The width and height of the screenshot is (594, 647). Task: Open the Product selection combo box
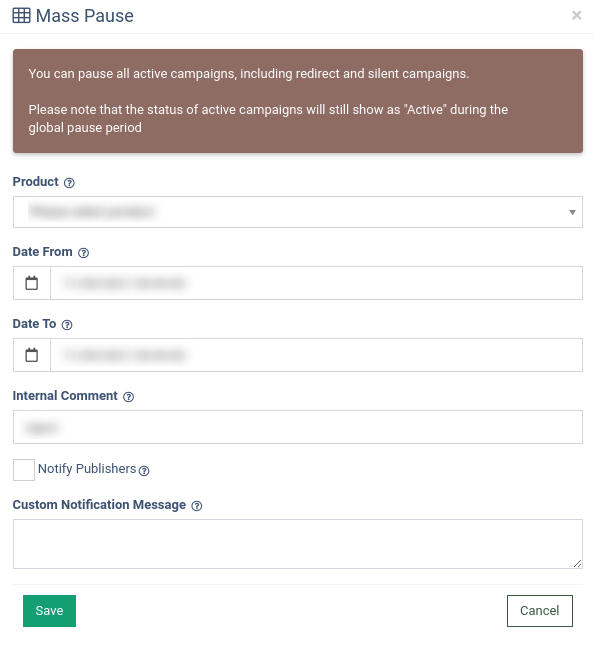coord(298,212)
